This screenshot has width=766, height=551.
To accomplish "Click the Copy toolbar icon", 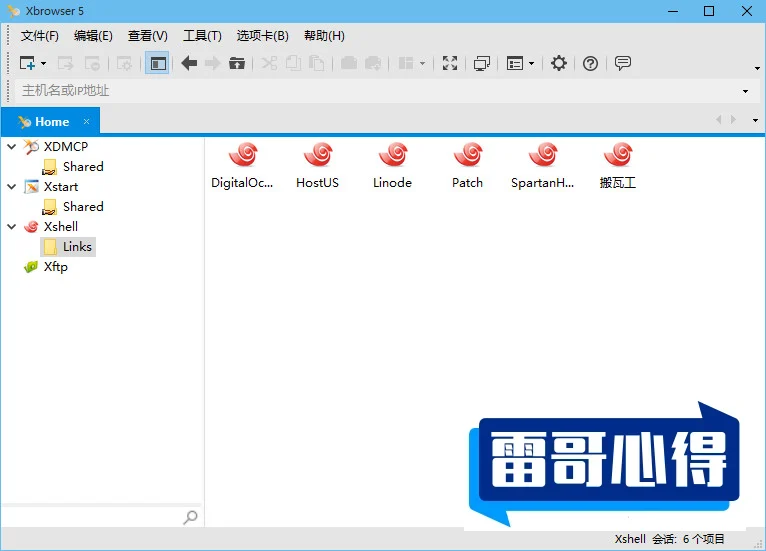I will point(293,64).
